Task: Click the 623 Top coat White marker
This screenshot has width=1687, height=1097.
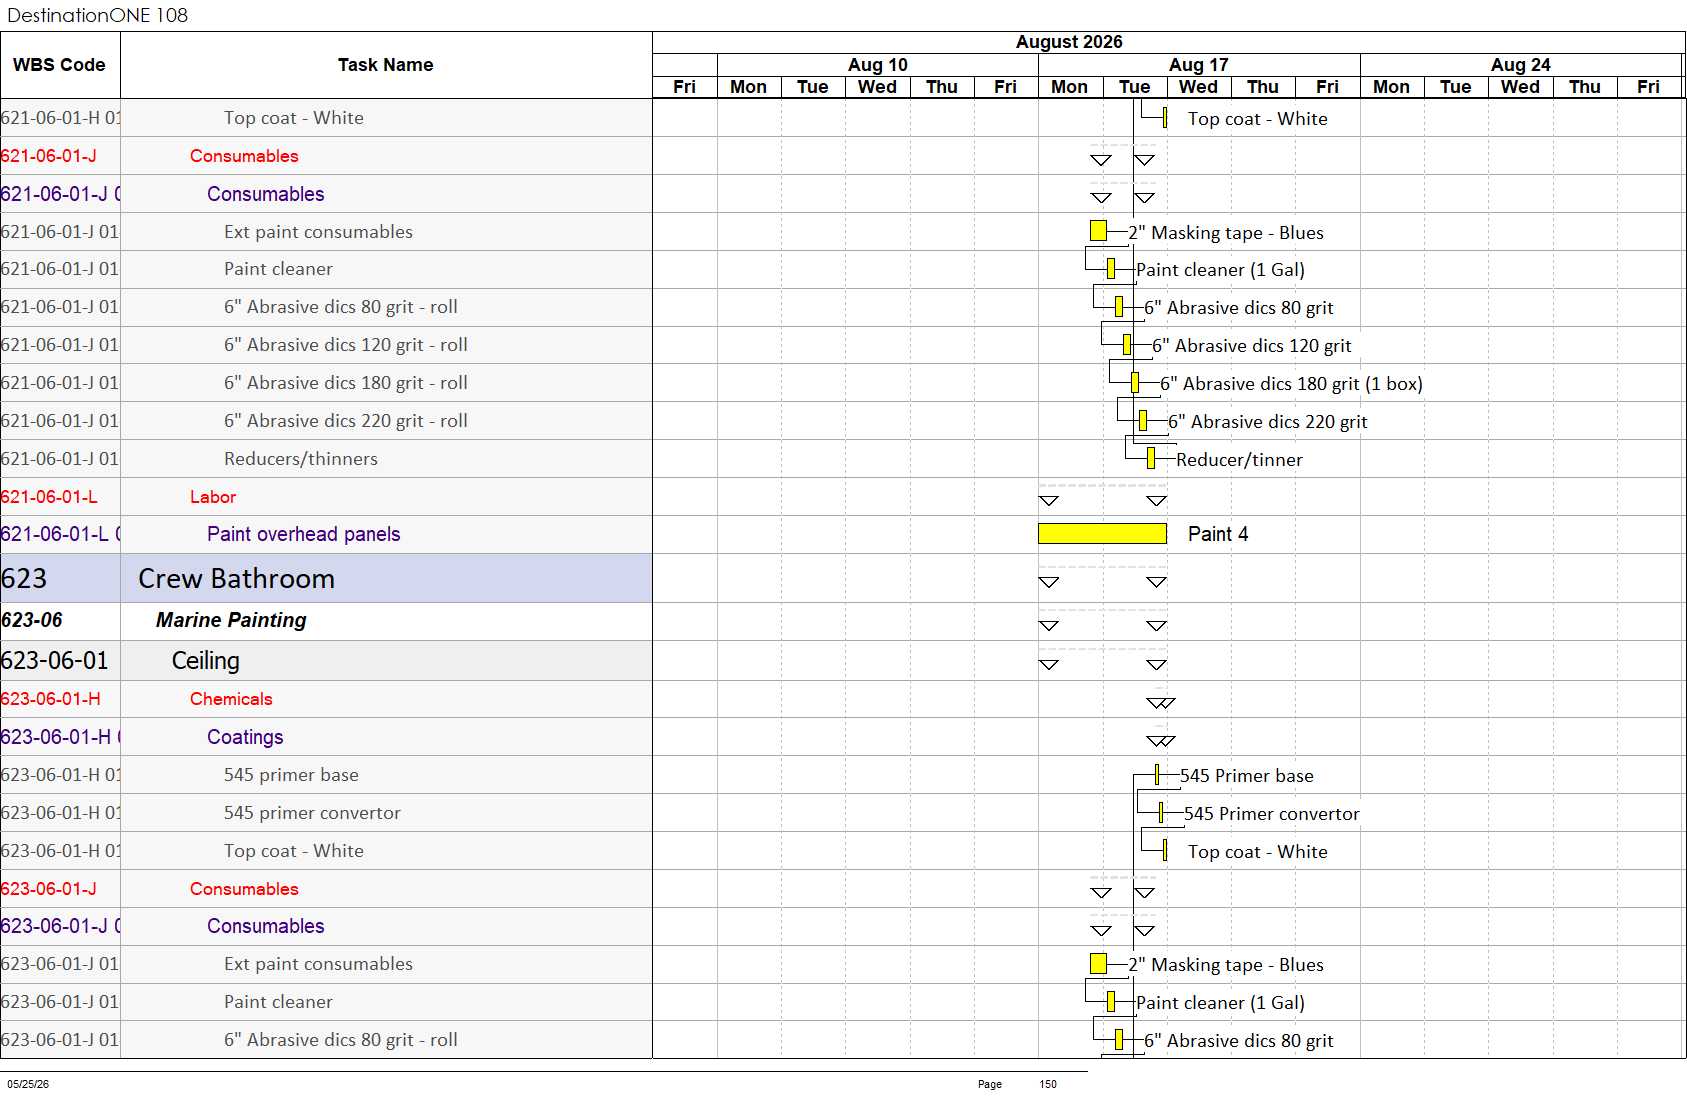Action: point(1165,851)
